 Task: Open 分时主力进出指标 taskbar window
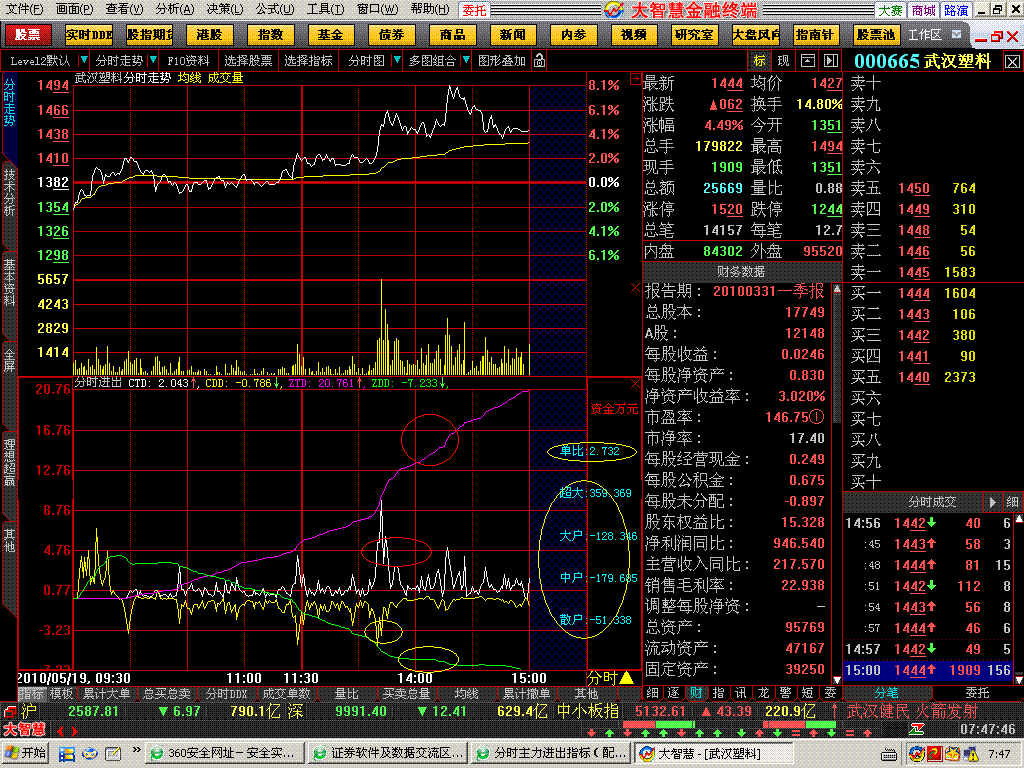coord(552,753)
